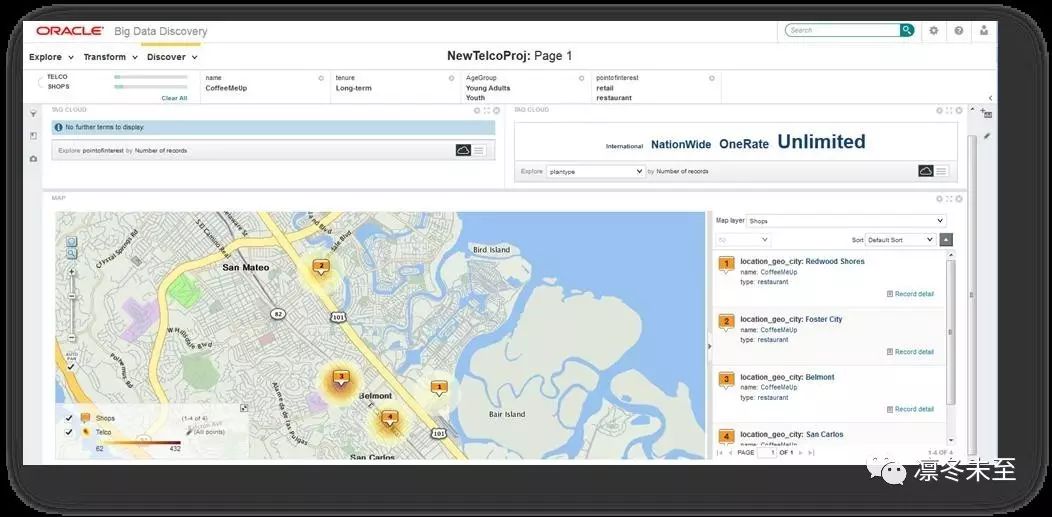Switch plantype tag cloud to list view
Screen dimensions: 1052x517
pos(941,171)
